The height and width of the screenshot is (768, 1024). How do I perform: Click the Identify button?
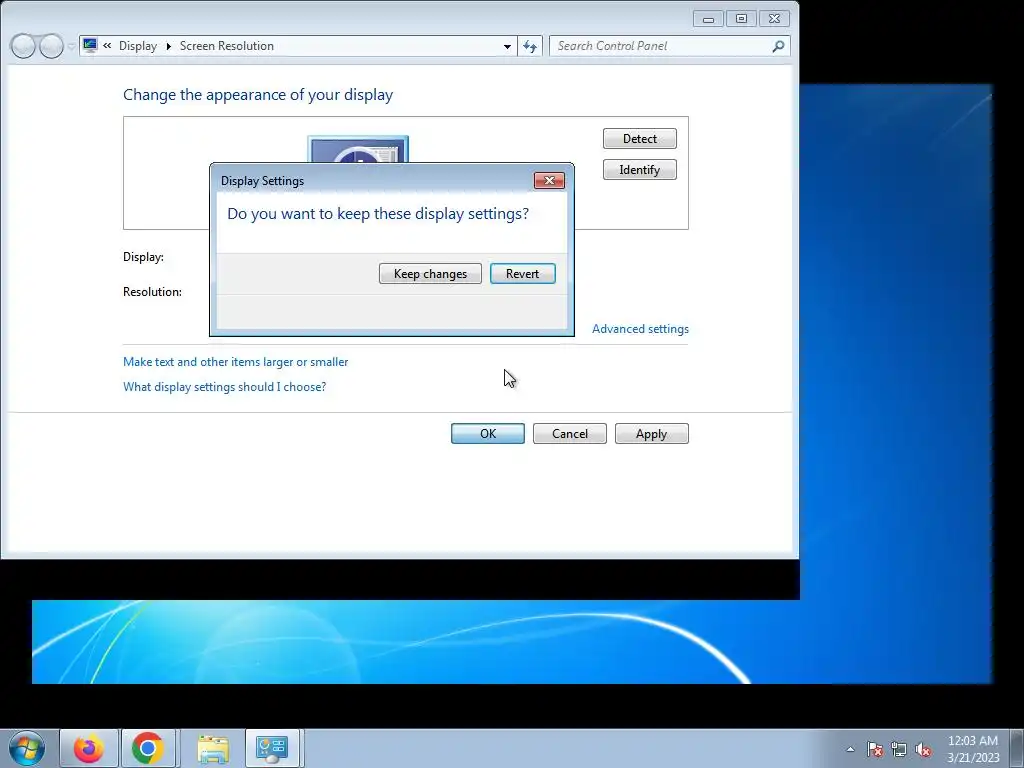[639, 170]
